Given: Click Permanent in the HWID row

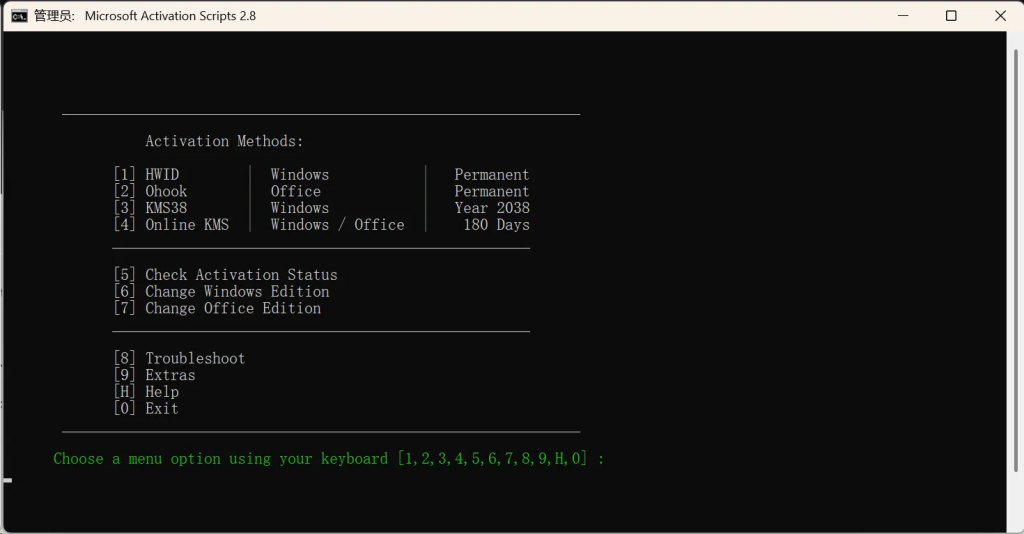Looking at the screenshot, I should pyautogui.click(x=492, y=174).
